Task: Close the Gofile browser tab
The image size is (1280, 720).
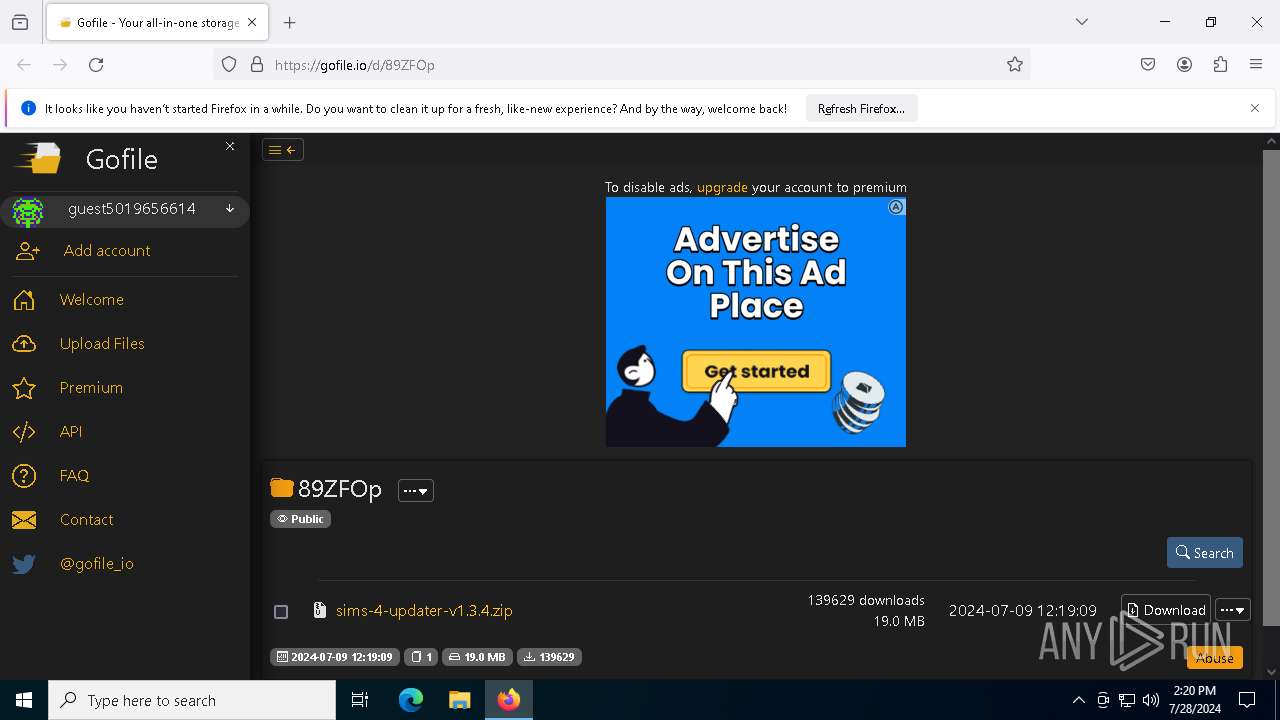Action: coord(252,22)
